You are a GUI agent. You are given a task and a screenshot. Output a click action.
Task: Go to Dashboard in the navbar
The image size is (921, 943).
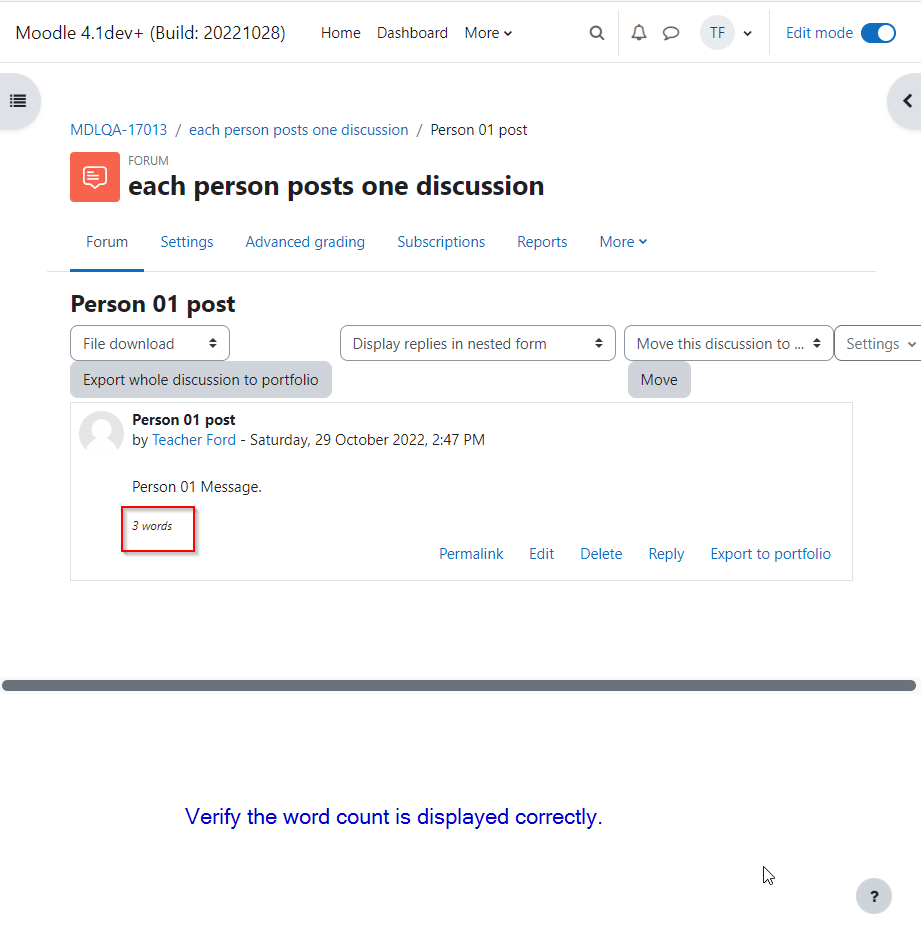coord(412,33)
